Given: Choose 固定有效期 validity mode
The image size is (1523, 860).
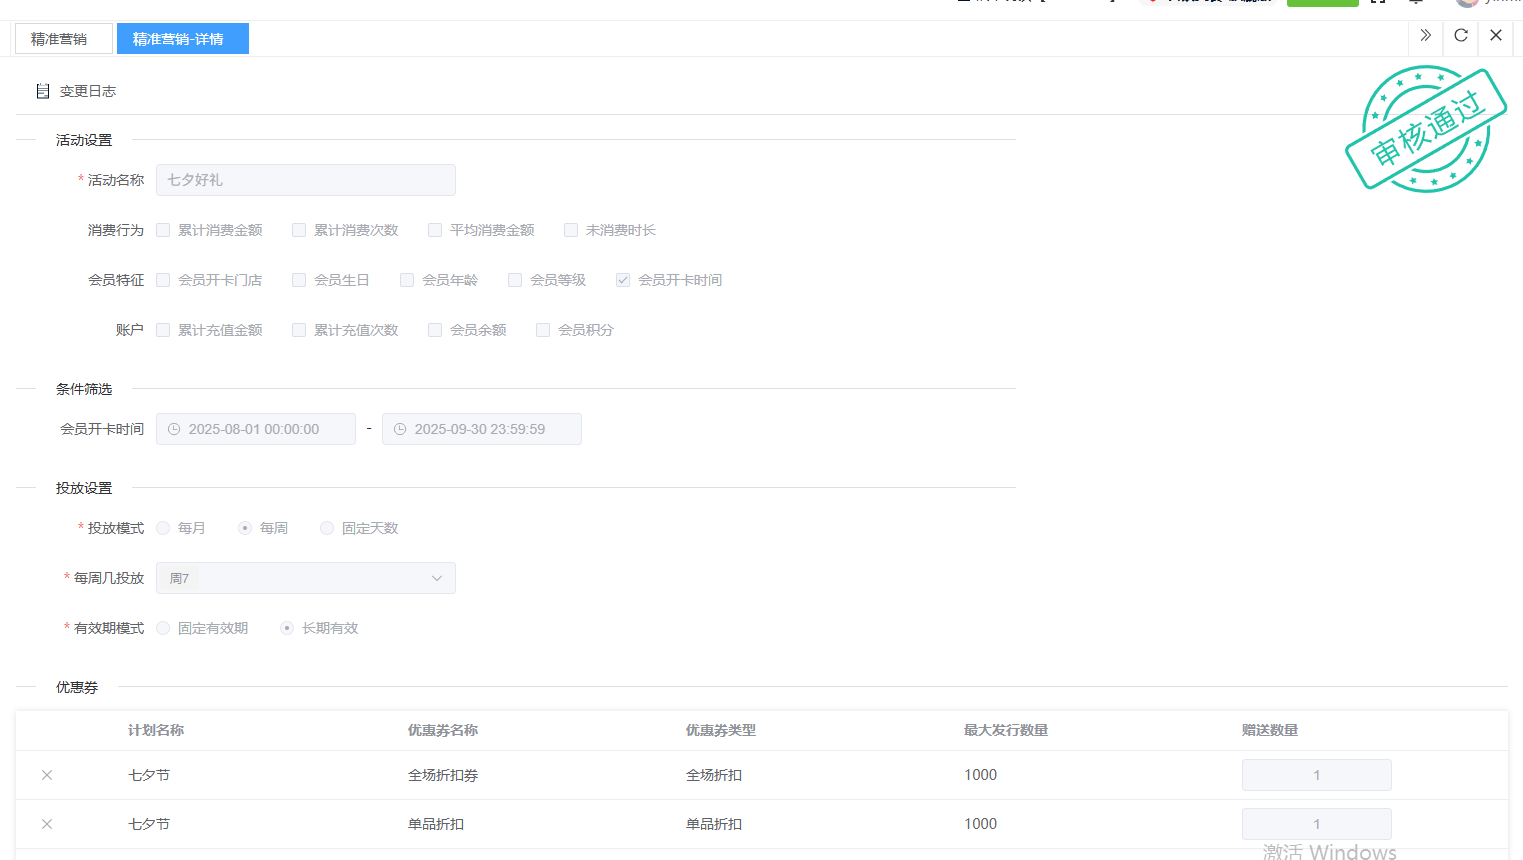Looking at the screenshot, I should 163,628.
